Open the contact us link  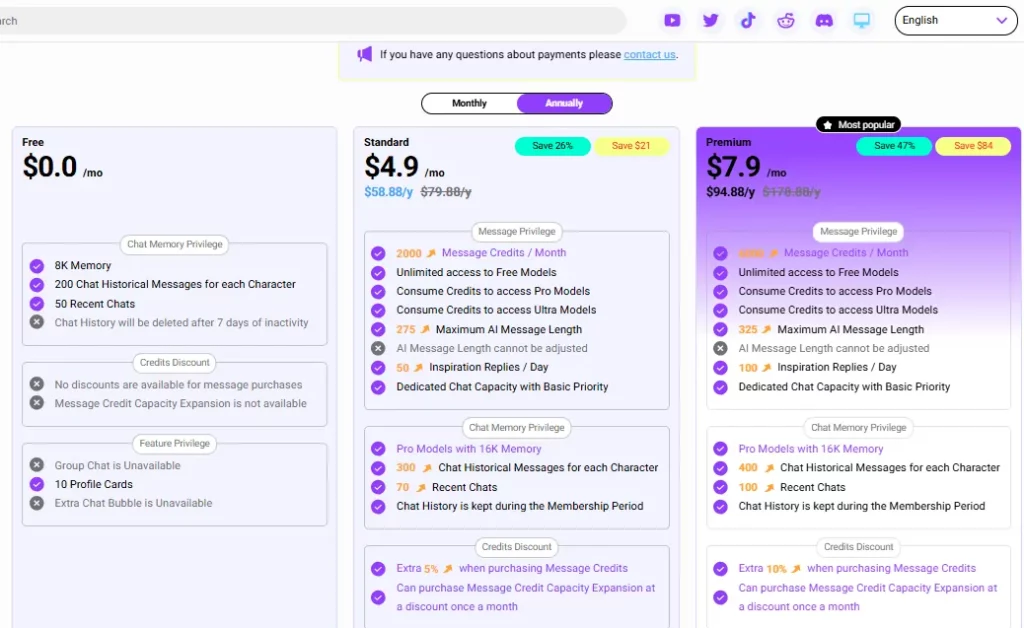[x=649, y=55]
